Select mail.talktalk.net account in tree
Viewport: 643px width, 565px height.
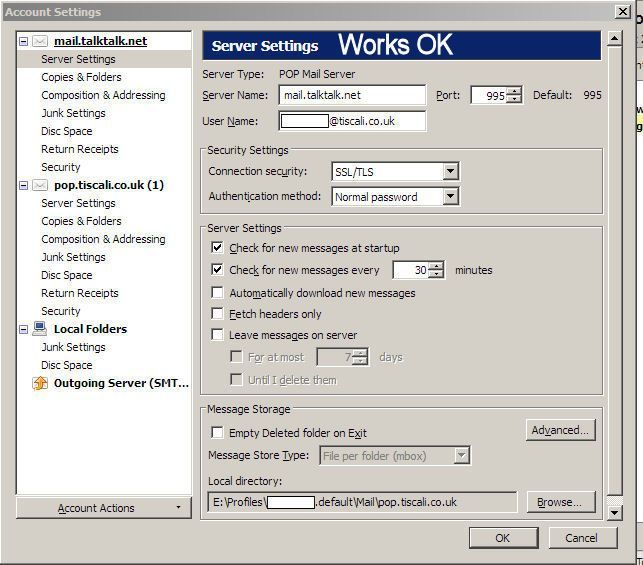click(100, 41)
